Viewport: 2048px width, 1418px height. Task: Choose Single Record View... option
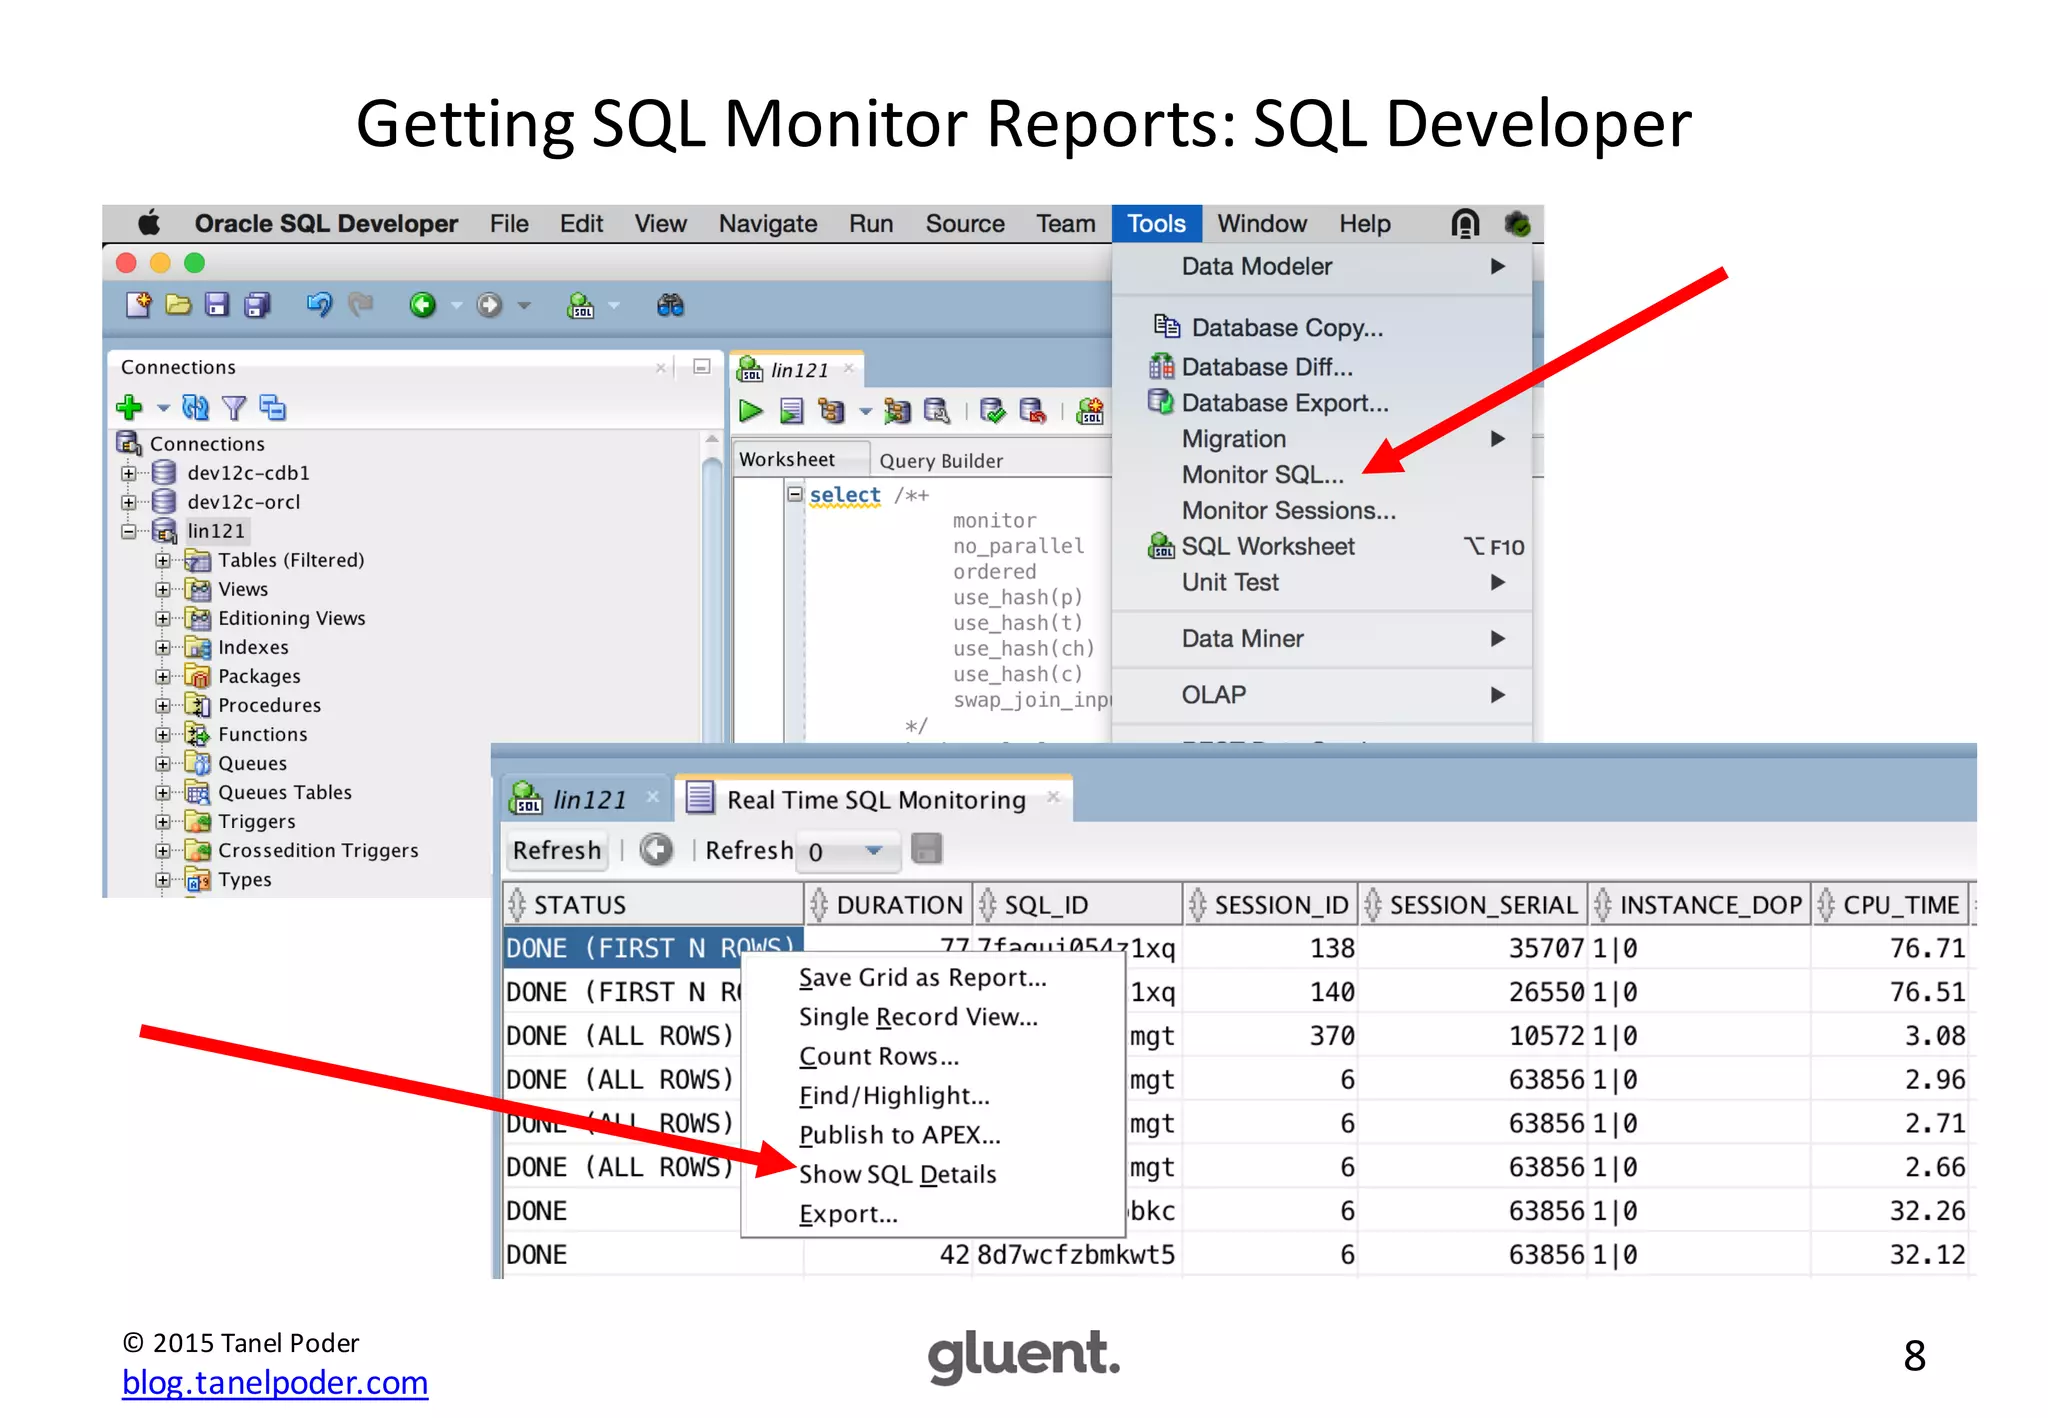click(918, 1017)
